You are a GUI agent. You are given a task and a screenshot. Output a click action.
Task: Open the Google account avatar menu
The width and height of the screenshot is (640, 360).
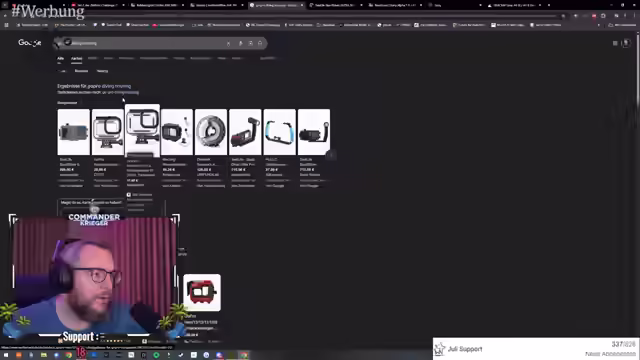(x=626, y=43)
